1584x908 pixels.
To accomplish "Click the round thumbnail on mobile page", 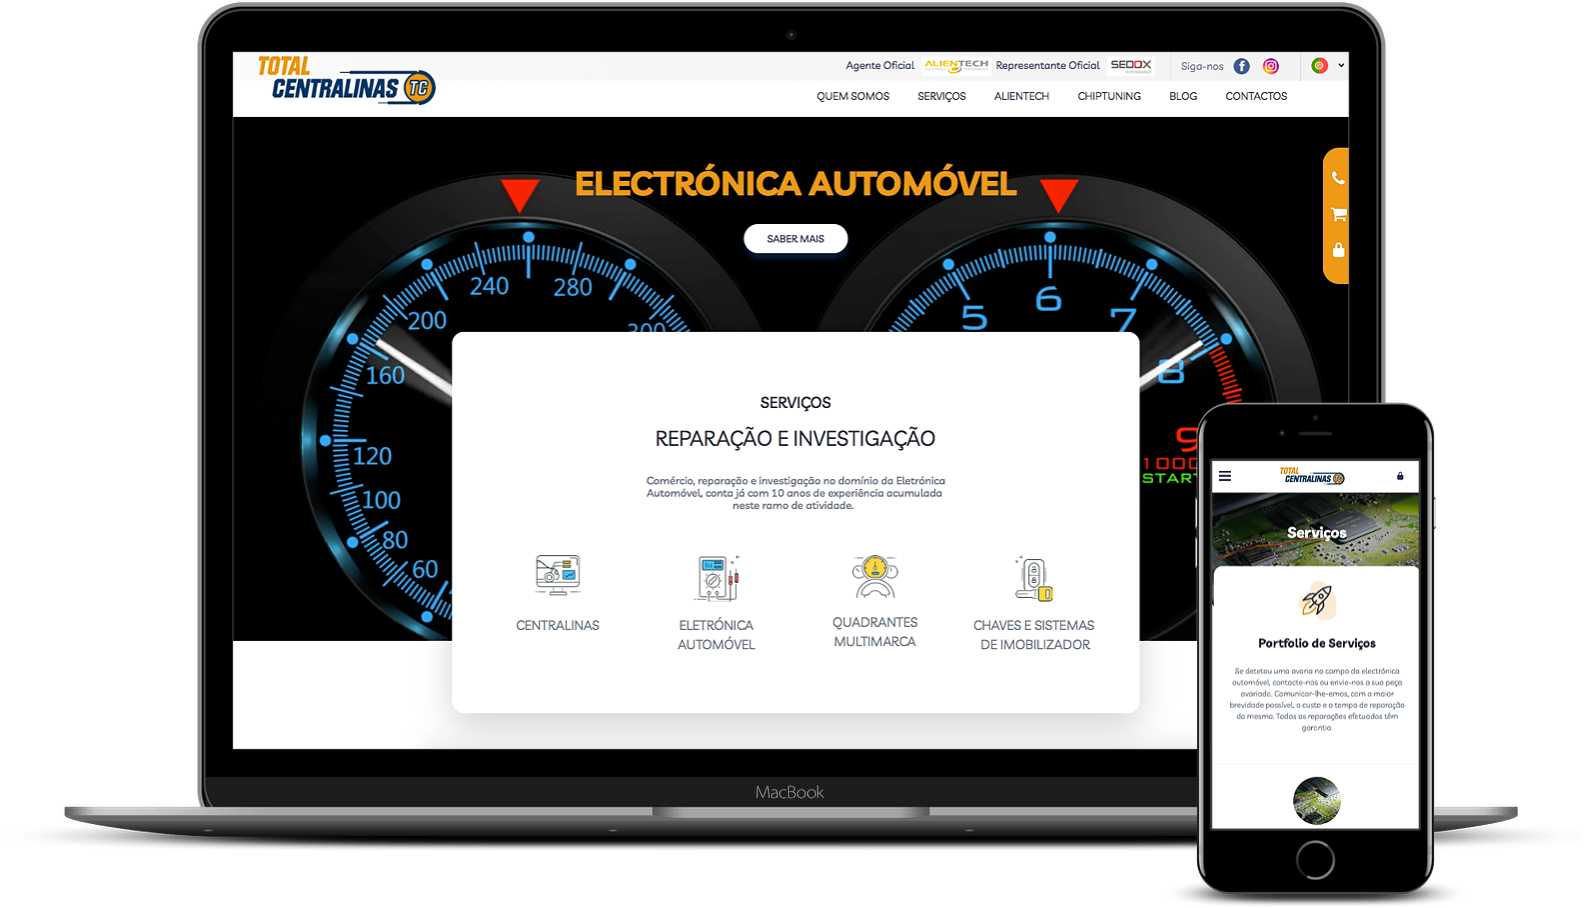I will [x=1316, y=800].
